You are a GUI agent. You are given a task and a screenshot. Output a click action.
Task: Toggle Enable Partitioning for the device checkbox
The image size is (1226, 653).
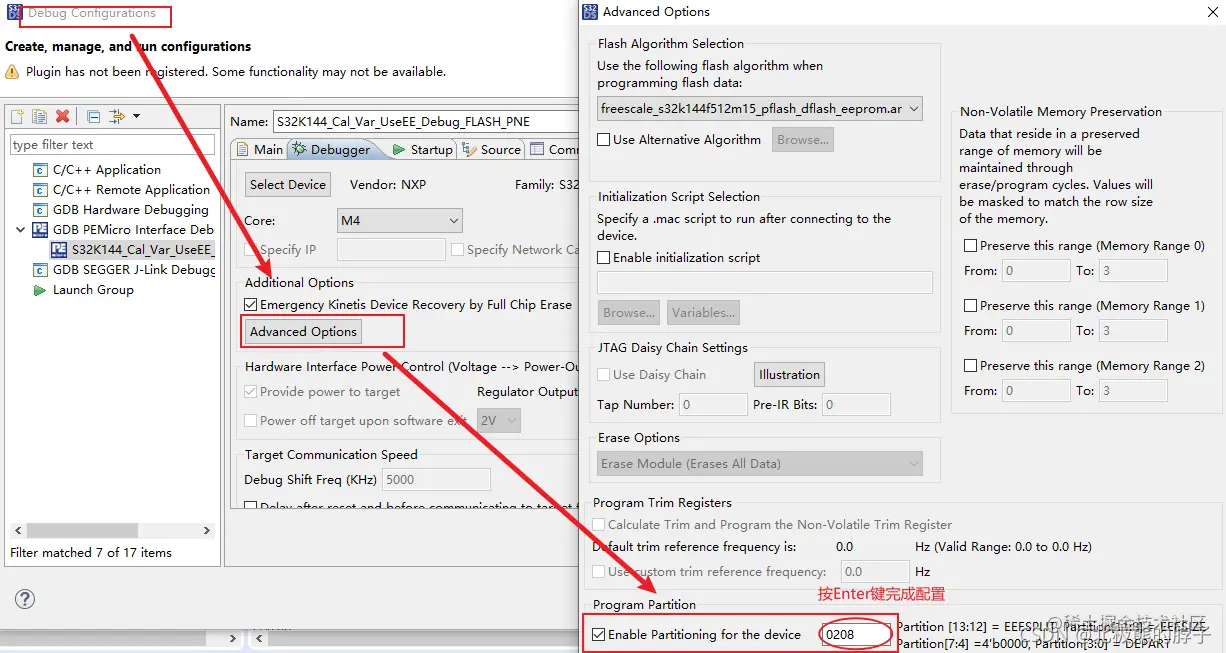pos(598,635)
